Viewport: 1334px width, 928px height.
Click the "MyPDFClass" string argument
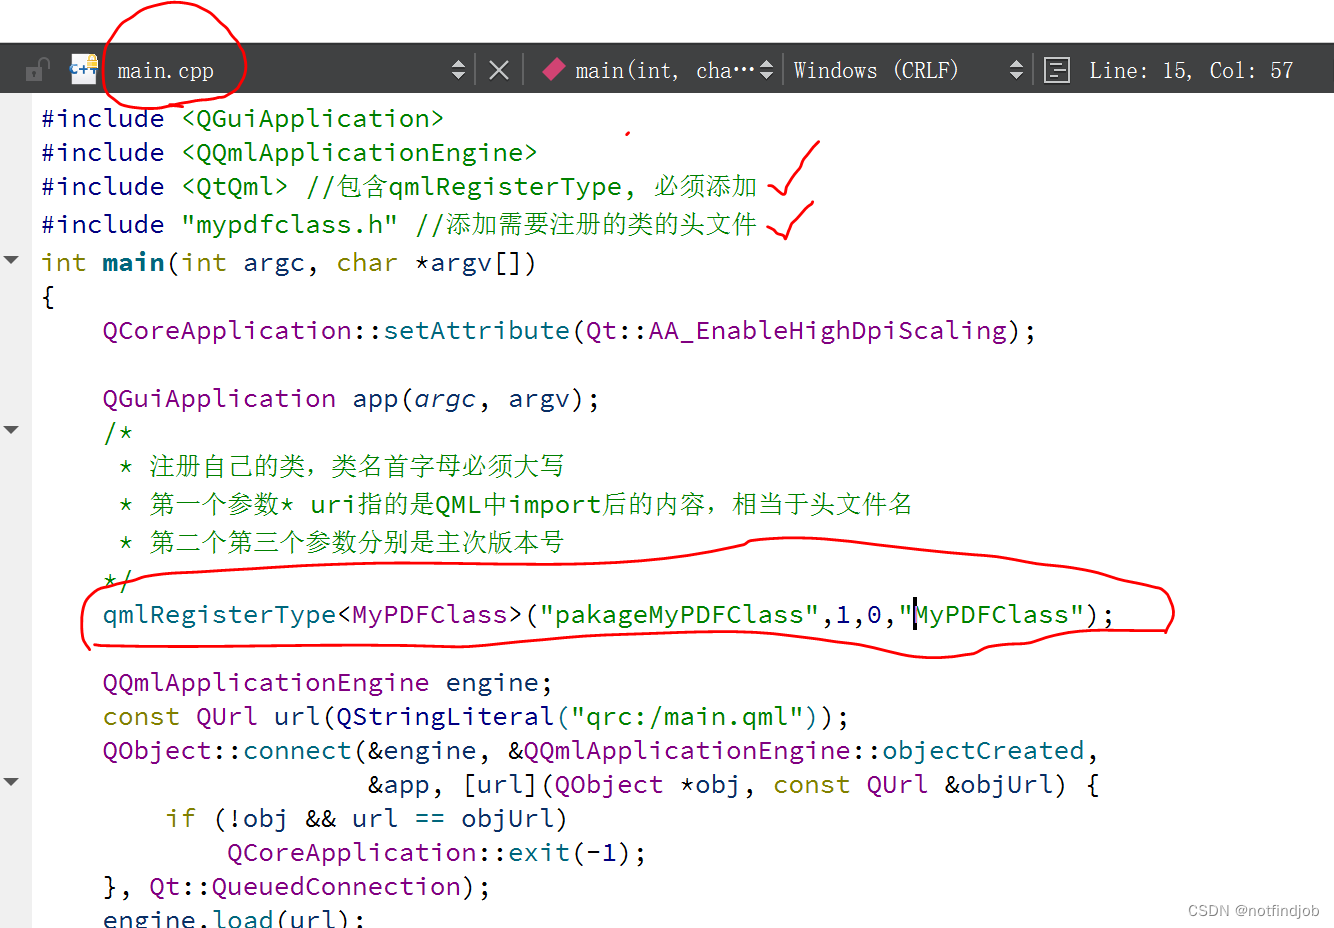(x=991, y=614)
